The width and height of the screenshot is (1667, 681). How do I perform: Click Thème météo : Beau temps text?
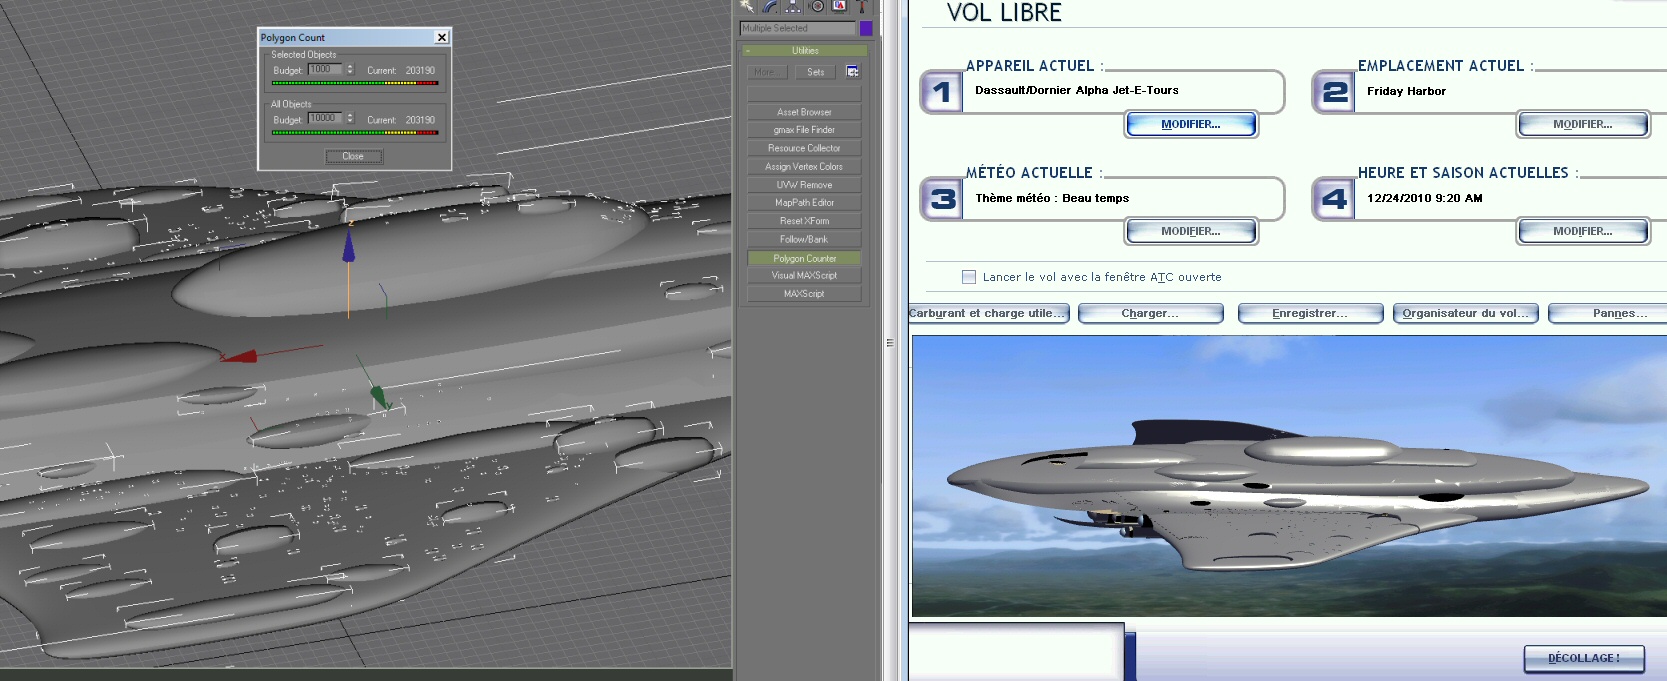pyautogui.click(x=1052, y=198)
